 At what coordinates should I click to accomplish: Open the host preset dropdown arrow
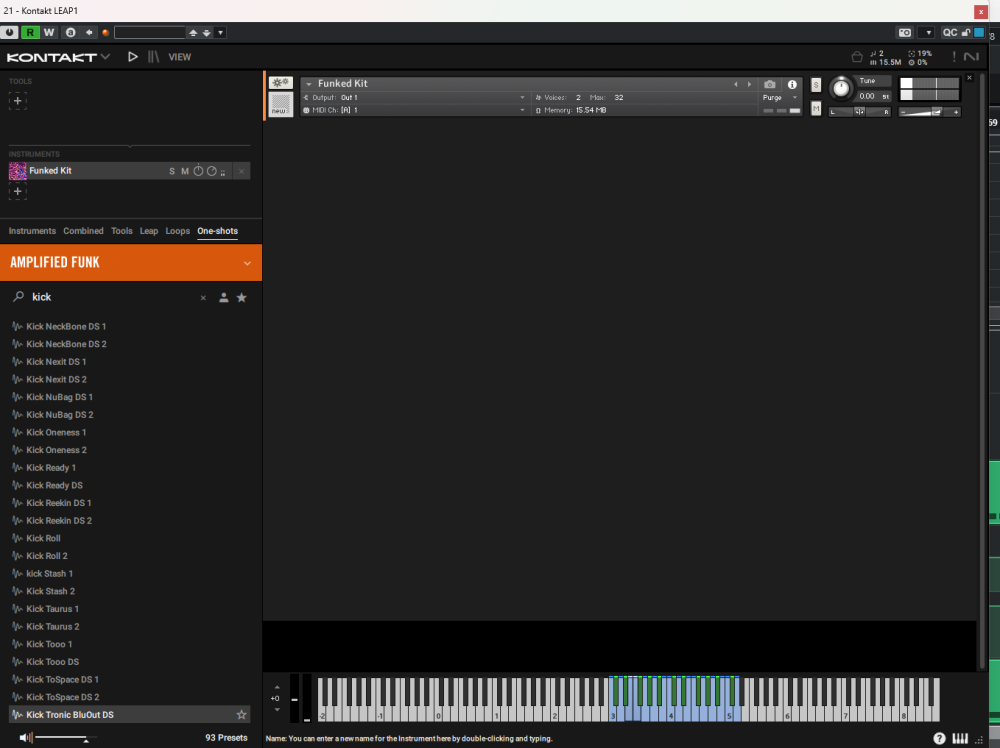[221, 33]
